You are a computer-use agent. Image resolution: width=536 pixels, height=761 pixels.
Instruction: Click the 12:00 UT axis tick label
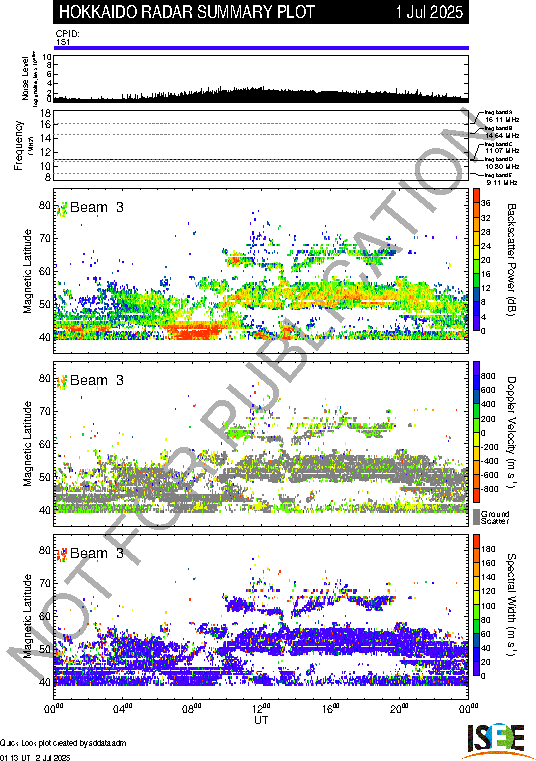pyautogui.click(x=261, y=709)
